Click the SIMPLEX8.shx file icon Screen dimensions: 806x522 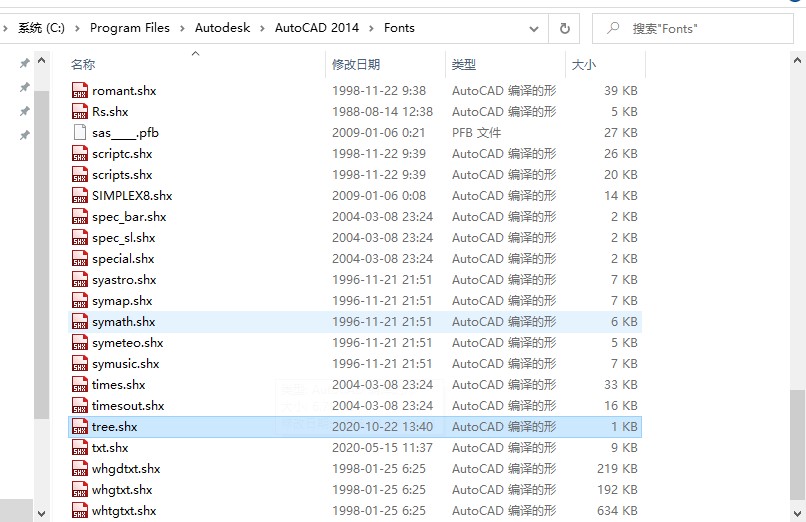pyautogui.click(x=80, y=196)
